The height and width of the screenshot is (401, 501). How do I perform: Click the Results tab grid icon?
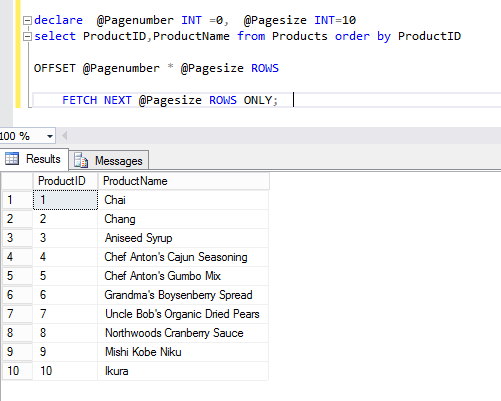tap(12, 159)
